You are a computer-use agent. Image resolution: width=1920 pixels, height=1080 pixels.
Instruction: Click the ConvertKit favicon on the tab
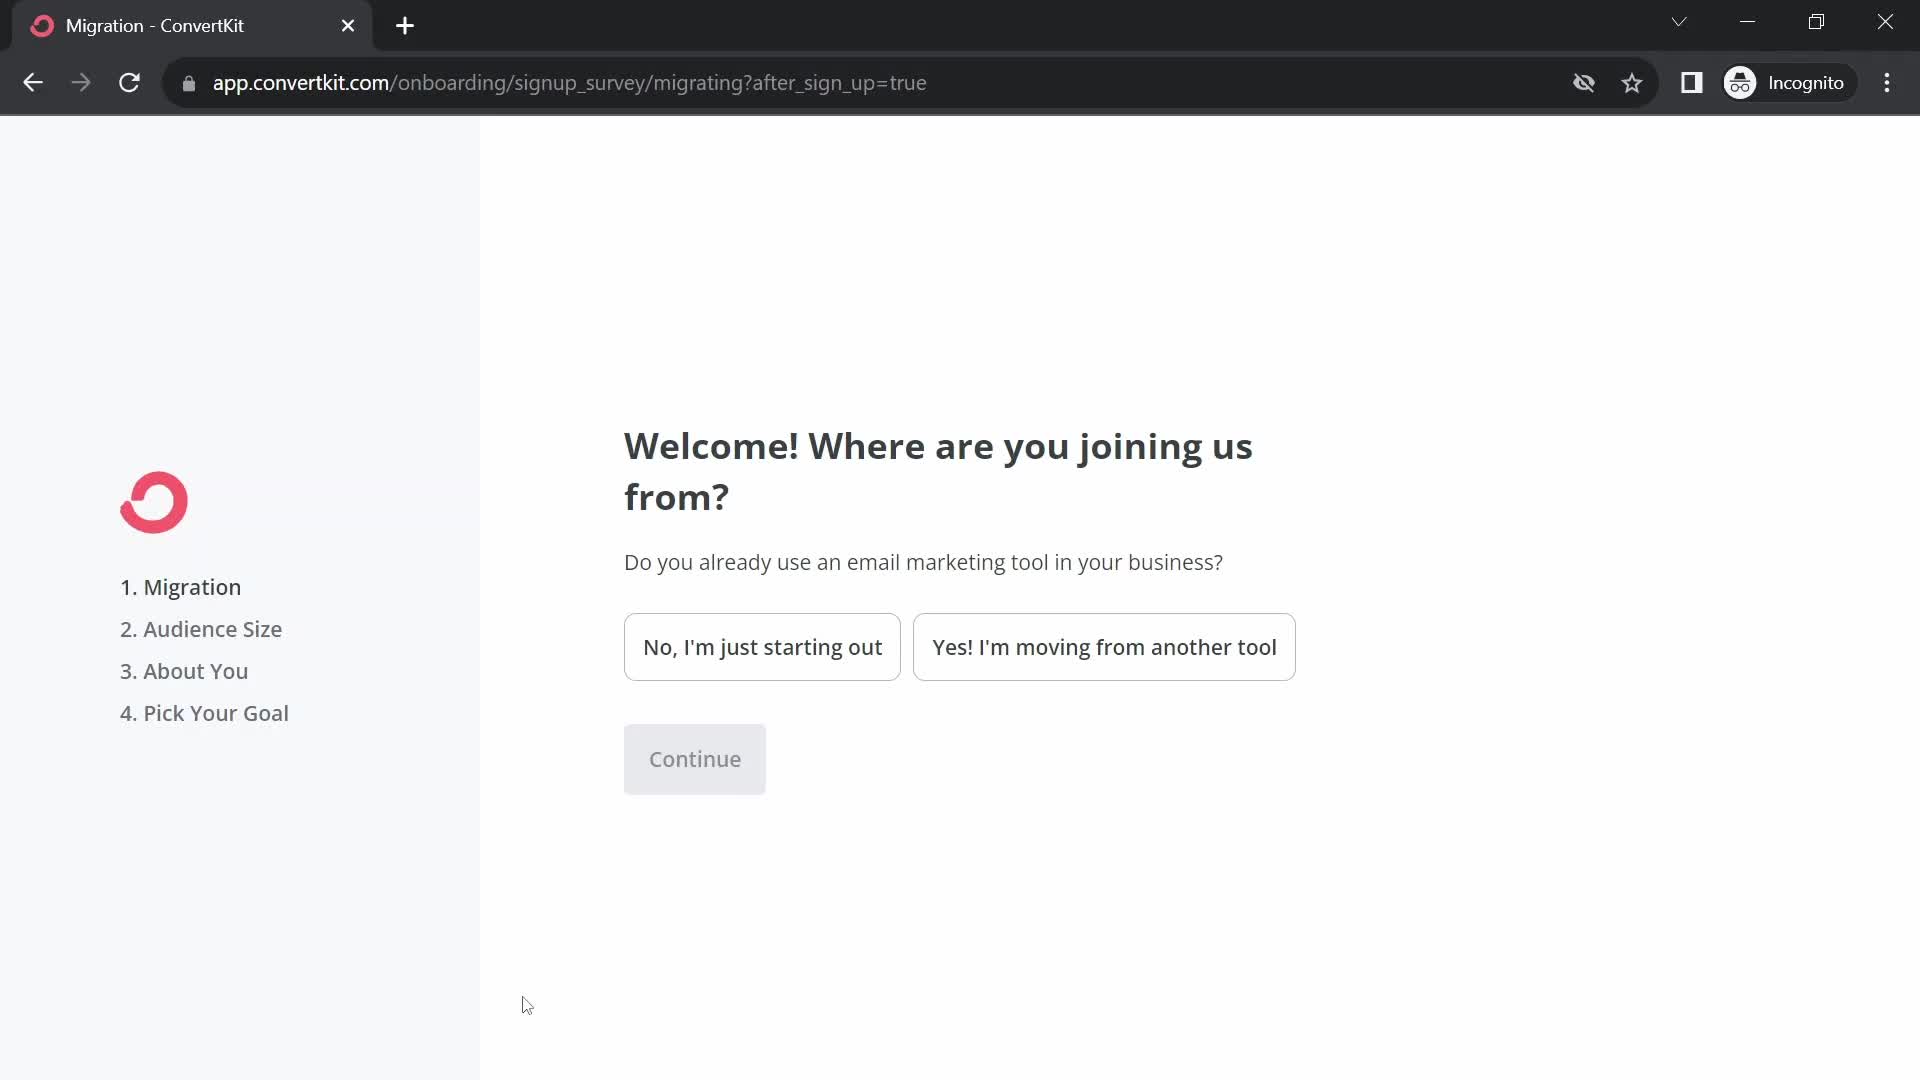click(42, 26)
